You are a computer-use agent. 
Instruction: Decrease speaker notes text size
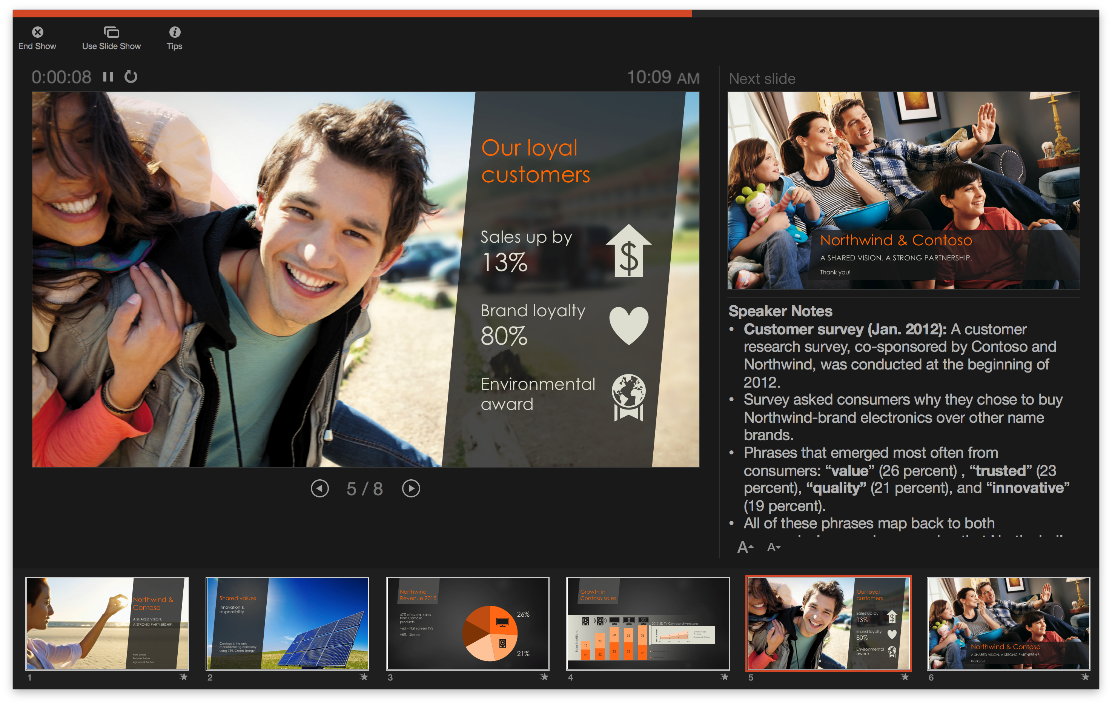tap(772, 547)
